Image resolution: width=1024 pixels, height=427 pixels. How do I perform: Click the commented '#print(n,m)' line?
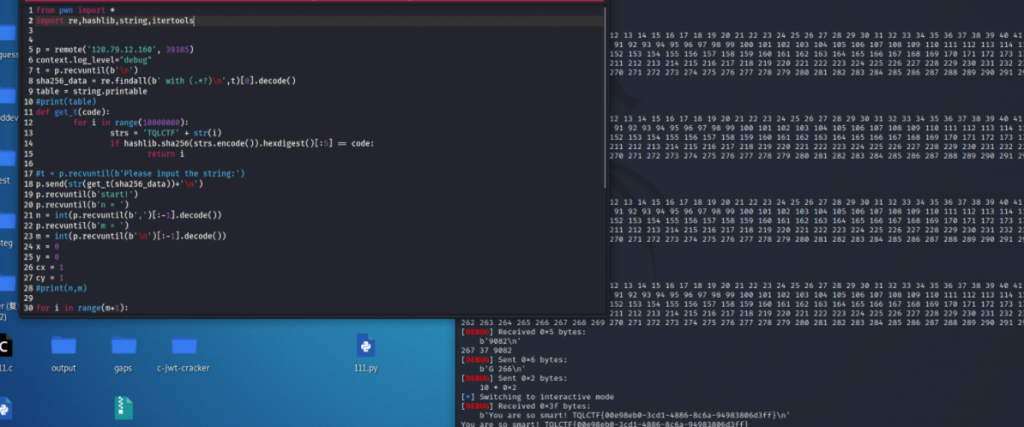click(x=62, y=288)
